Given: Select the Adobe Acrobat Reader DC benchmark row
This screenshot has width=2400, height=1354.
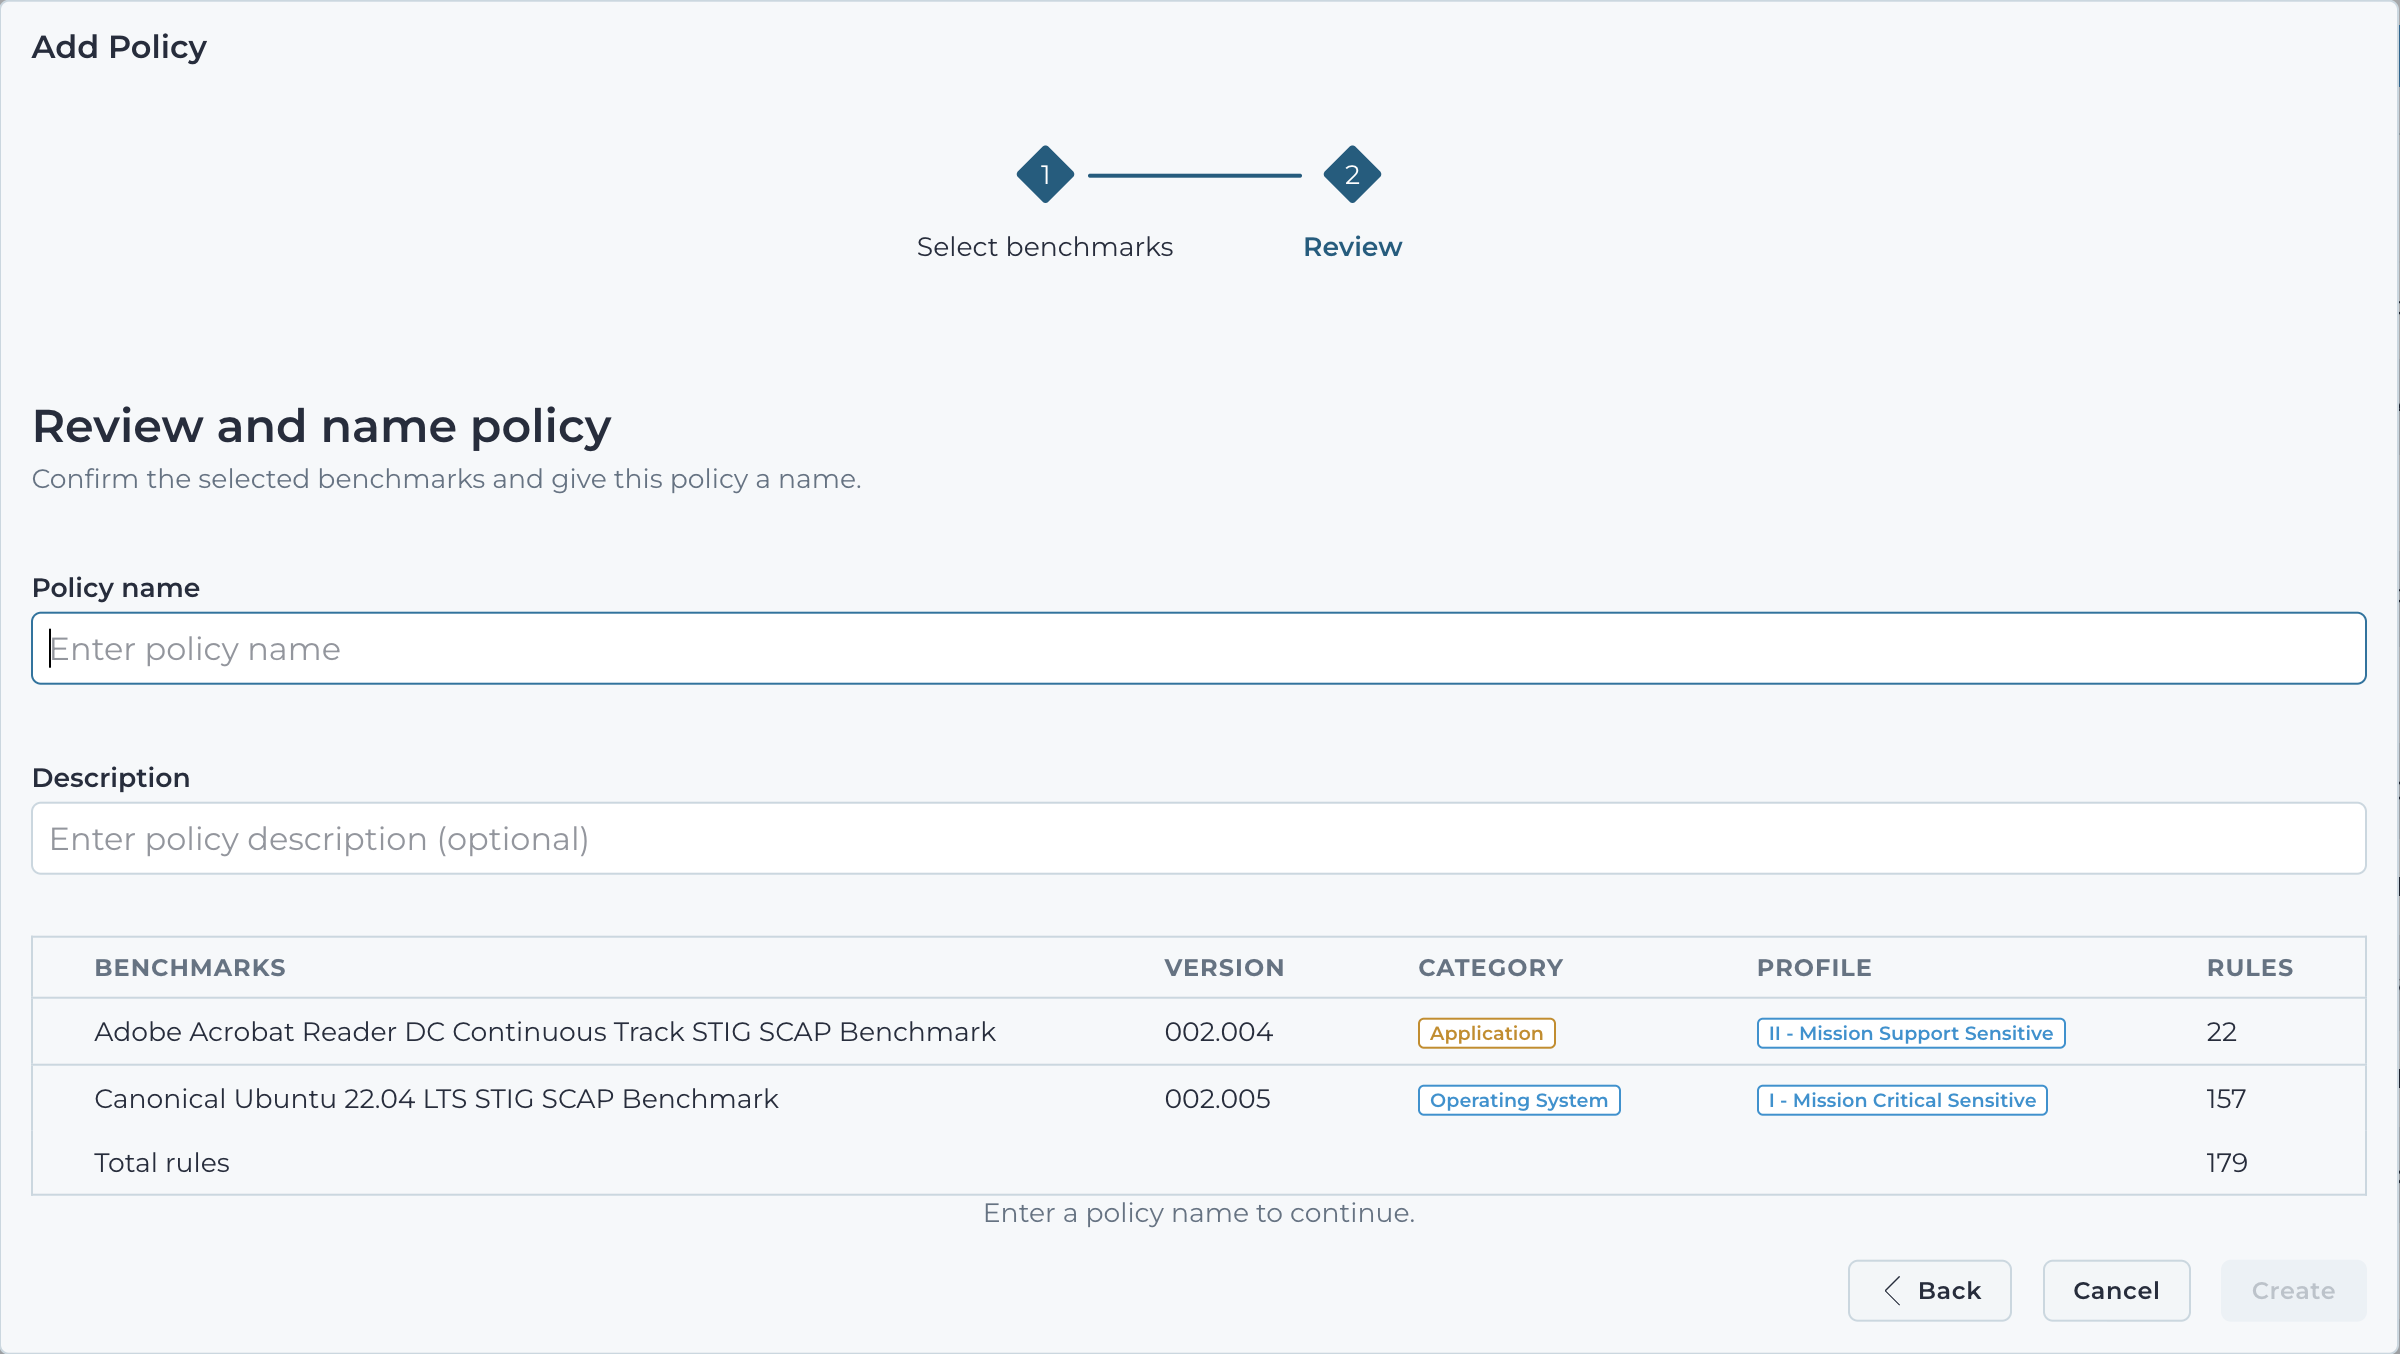Looking at the screenshot, I should [1198, 1032].
